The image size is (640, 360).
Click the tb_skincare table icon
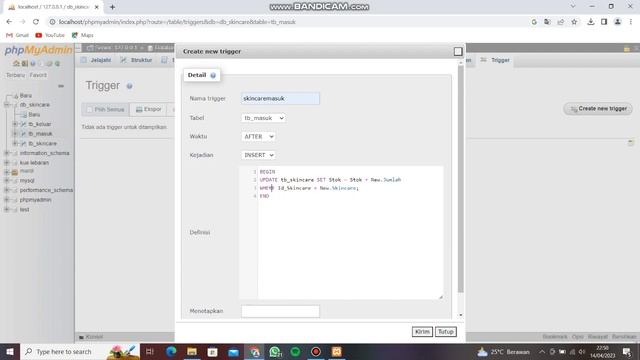[23, 144]
